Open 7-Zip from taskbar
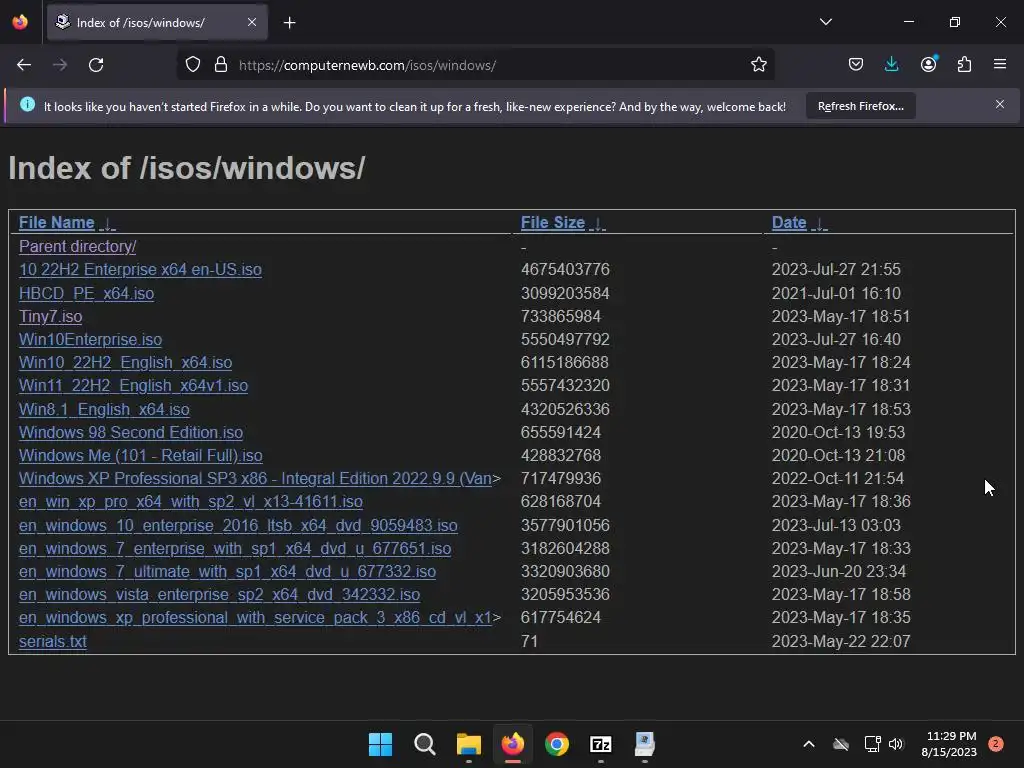The image size is (1024, 768). (x=601, y=744)
